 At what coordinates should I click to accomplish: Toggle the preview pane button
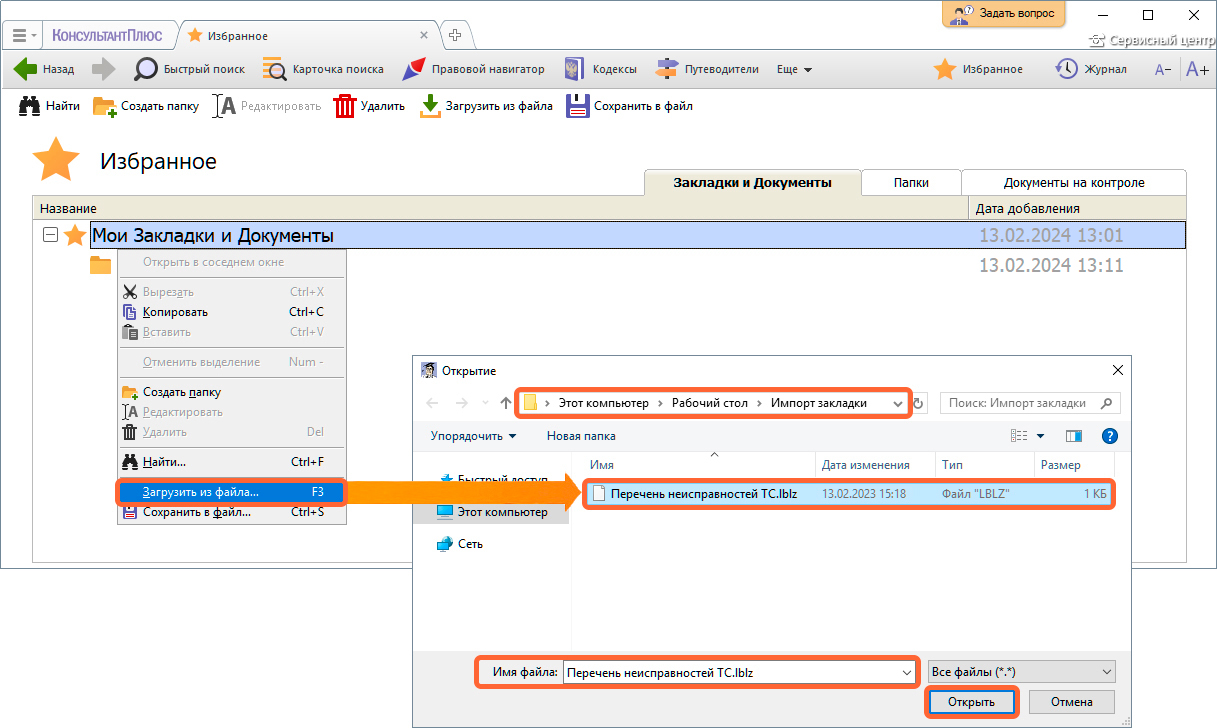click(1074, 436)
